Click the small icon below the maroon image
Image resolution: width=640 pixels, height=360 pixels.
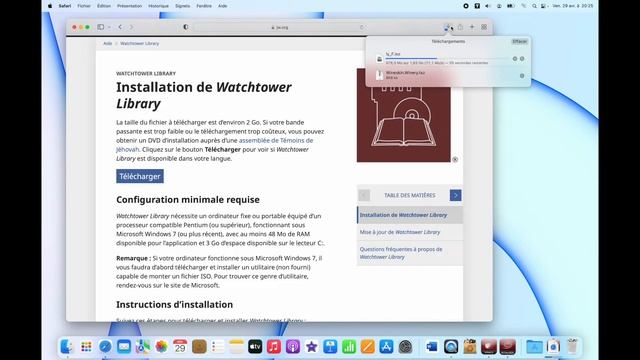[455, 160]
